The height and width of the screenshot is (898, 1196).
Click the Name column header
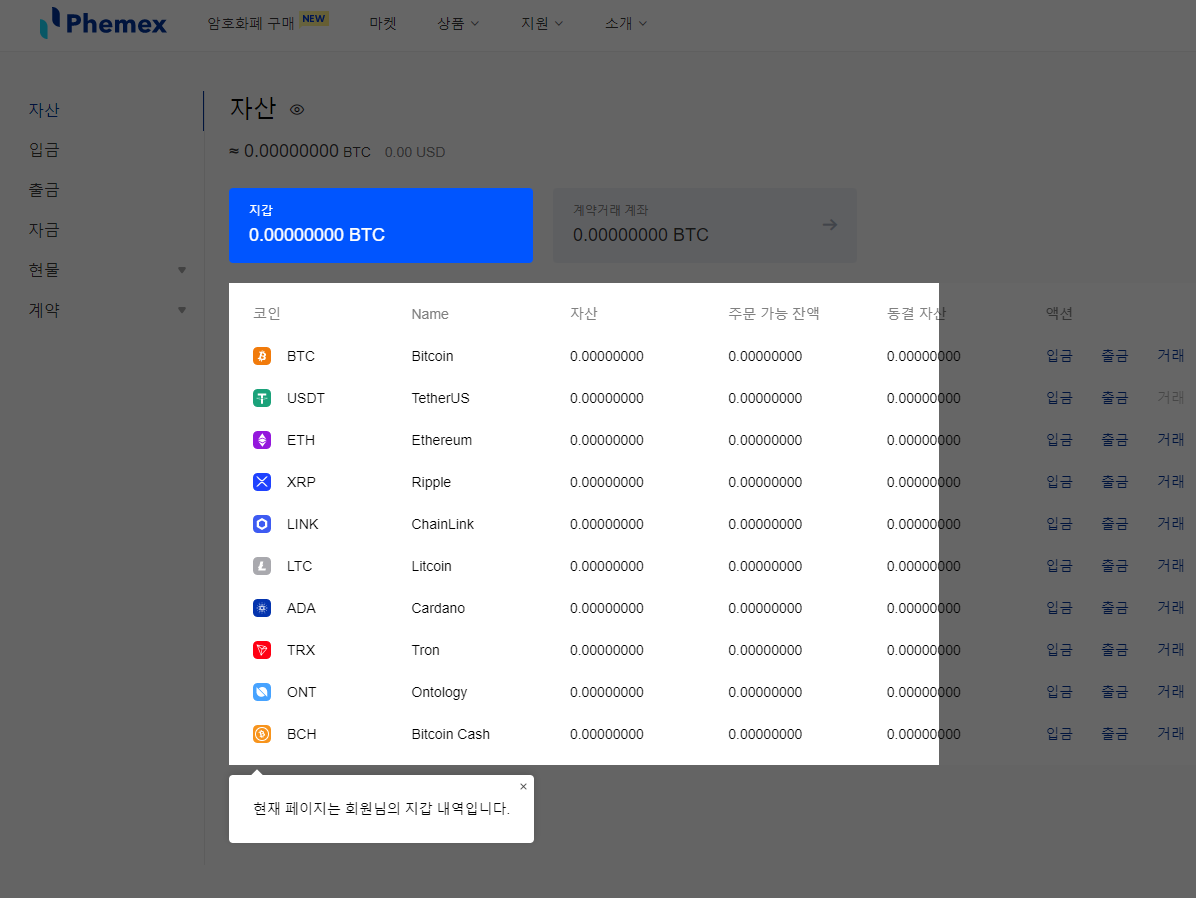tap(430, 314)
